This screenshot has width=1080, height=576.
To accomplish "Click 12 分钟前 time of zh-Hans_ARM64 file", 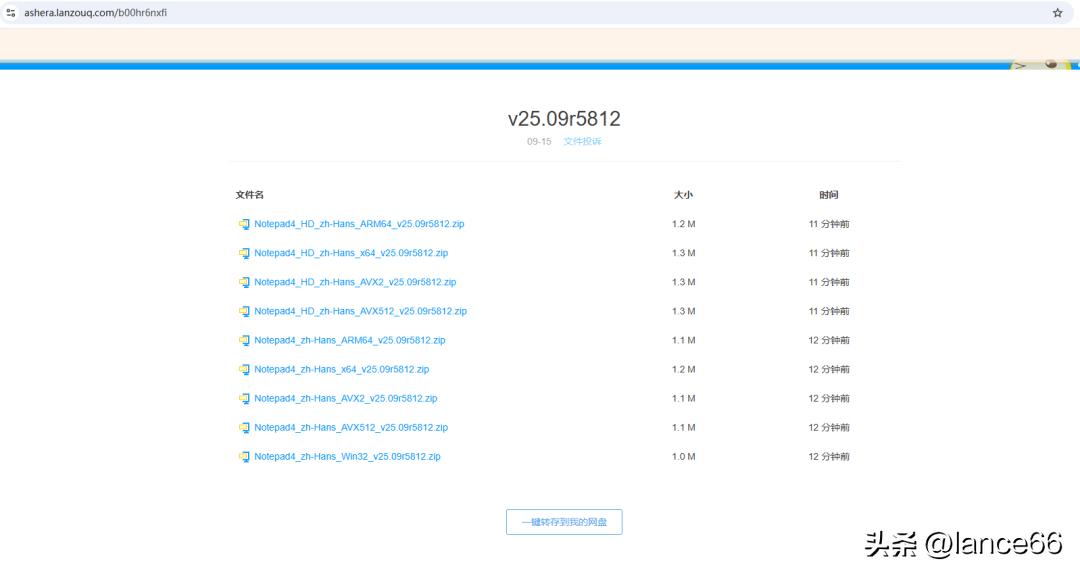I will point(829,340).
